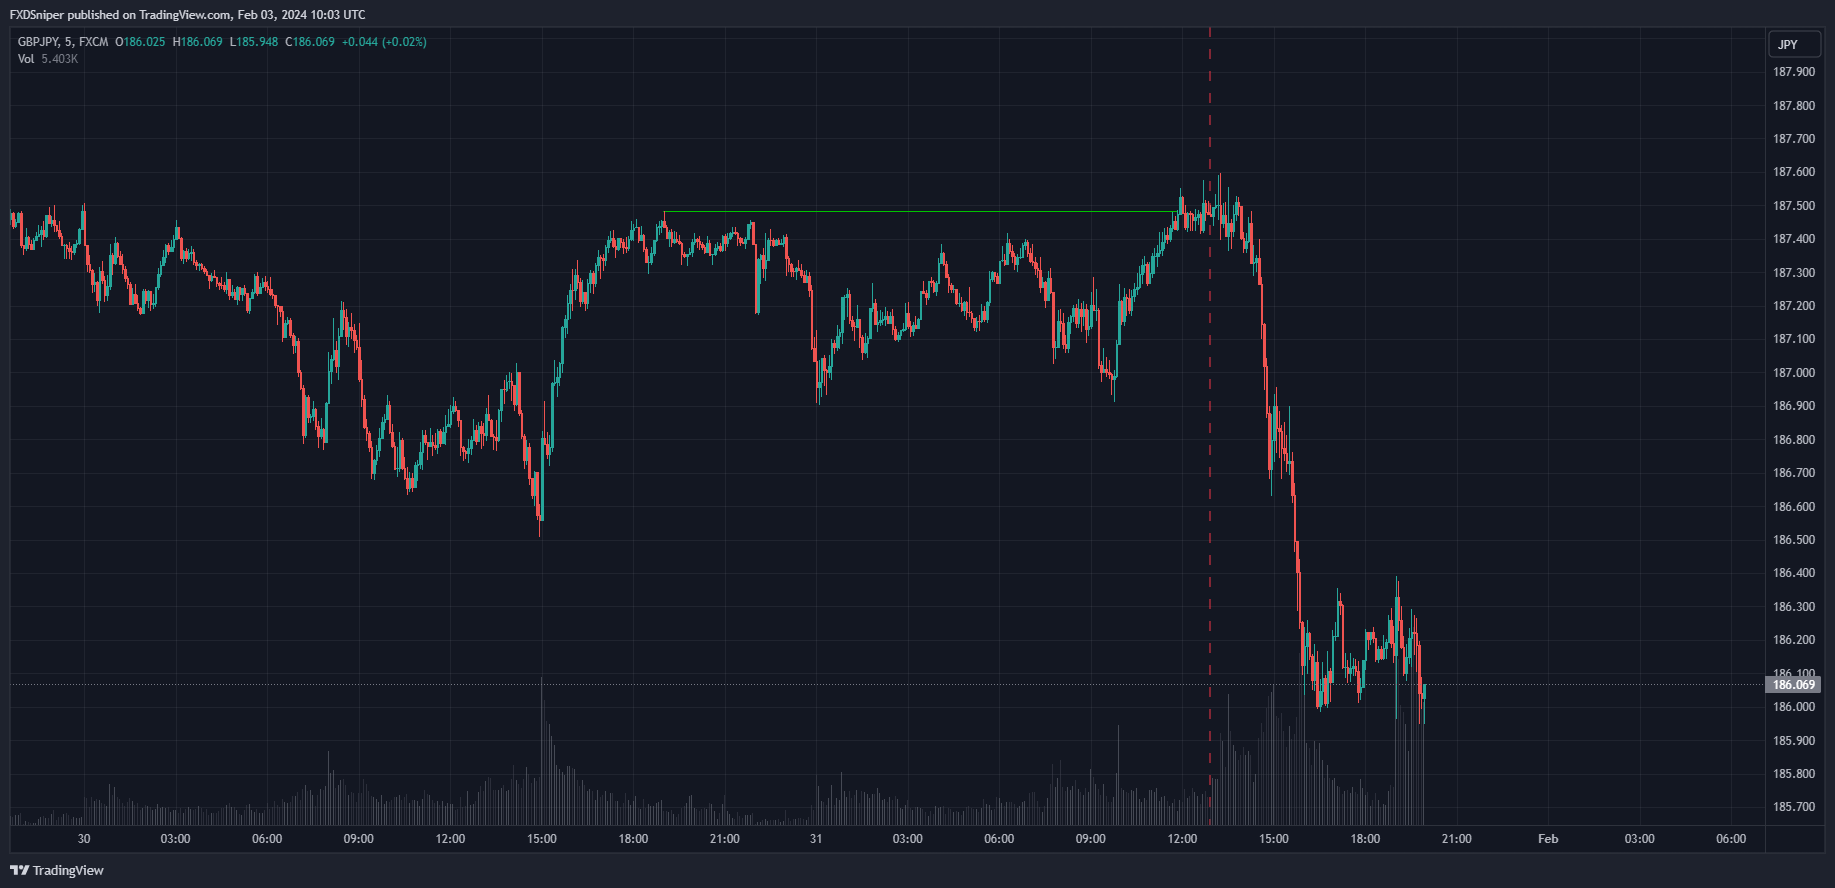Click the close price value C186.069

point(310,42)
